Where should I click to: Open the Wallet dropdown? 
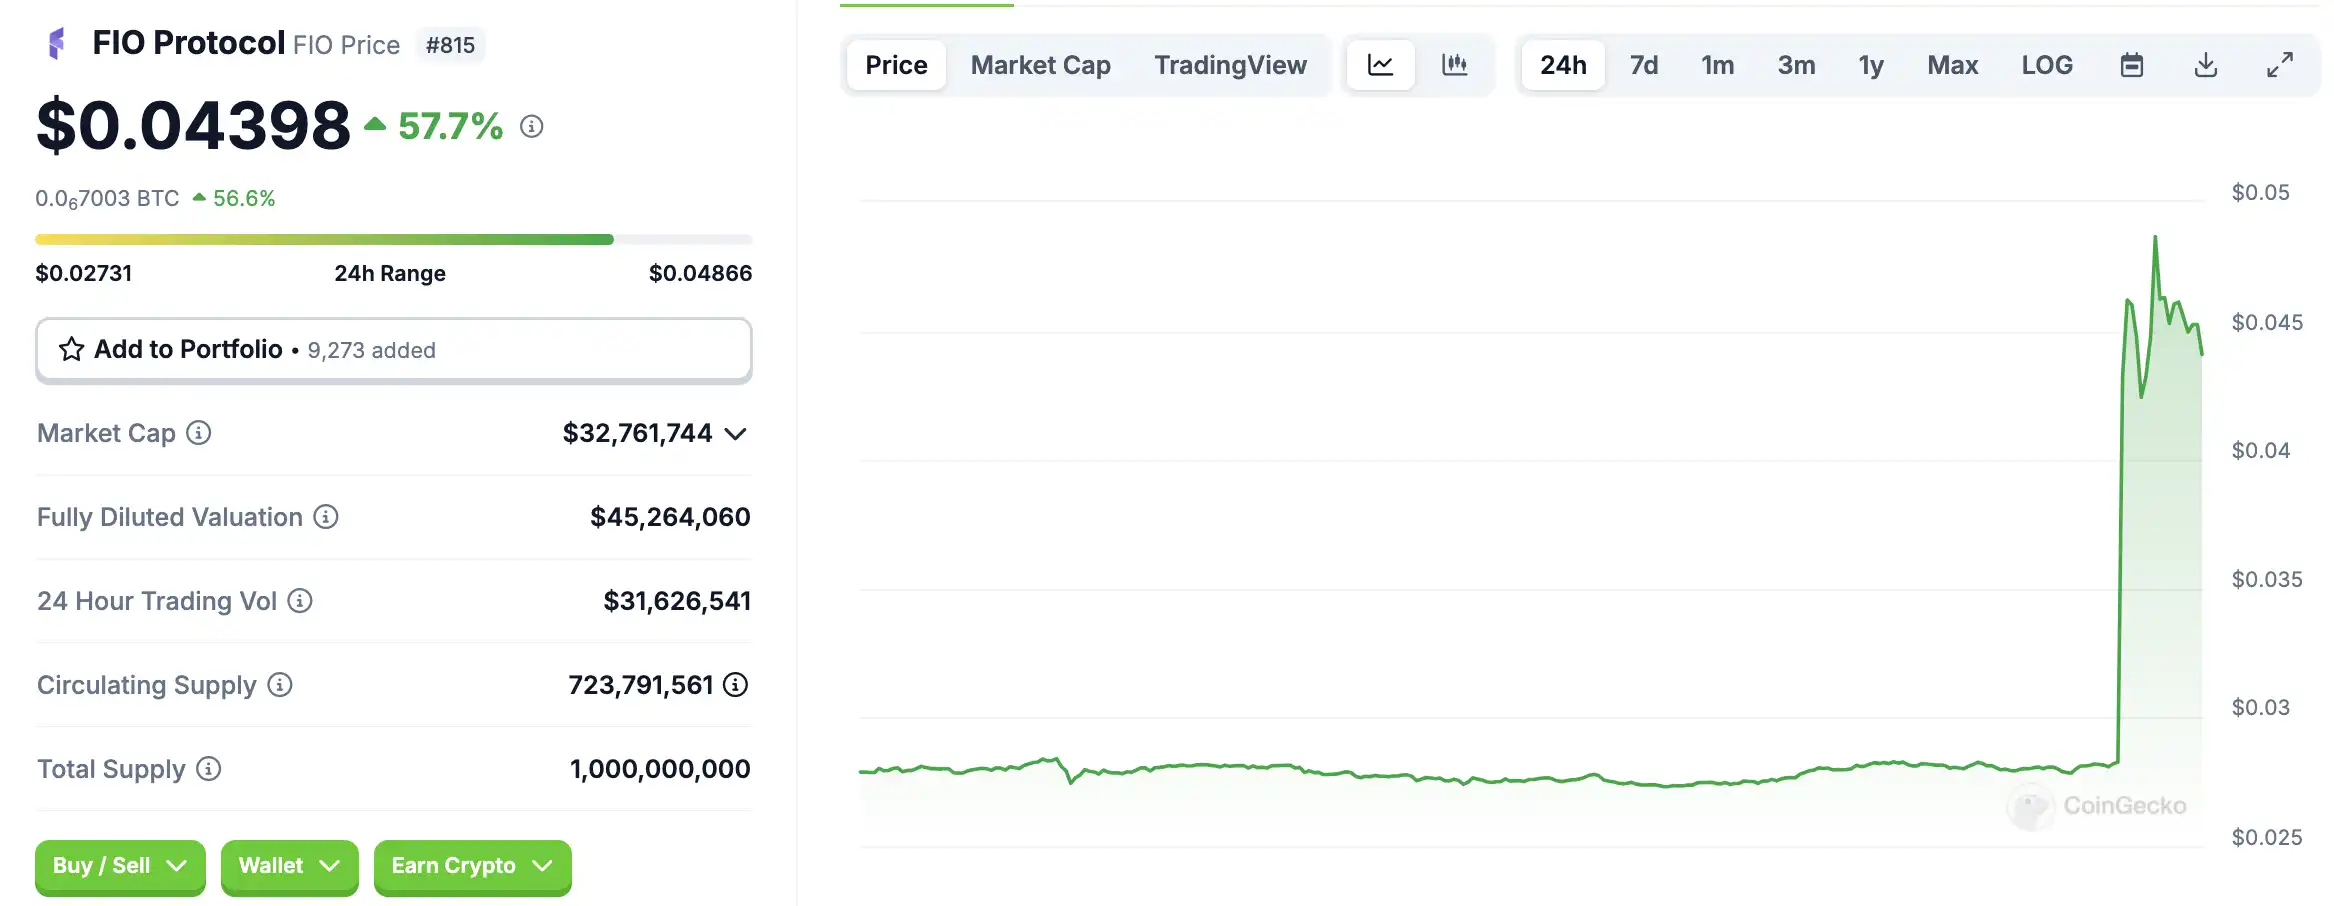point(289,866)
